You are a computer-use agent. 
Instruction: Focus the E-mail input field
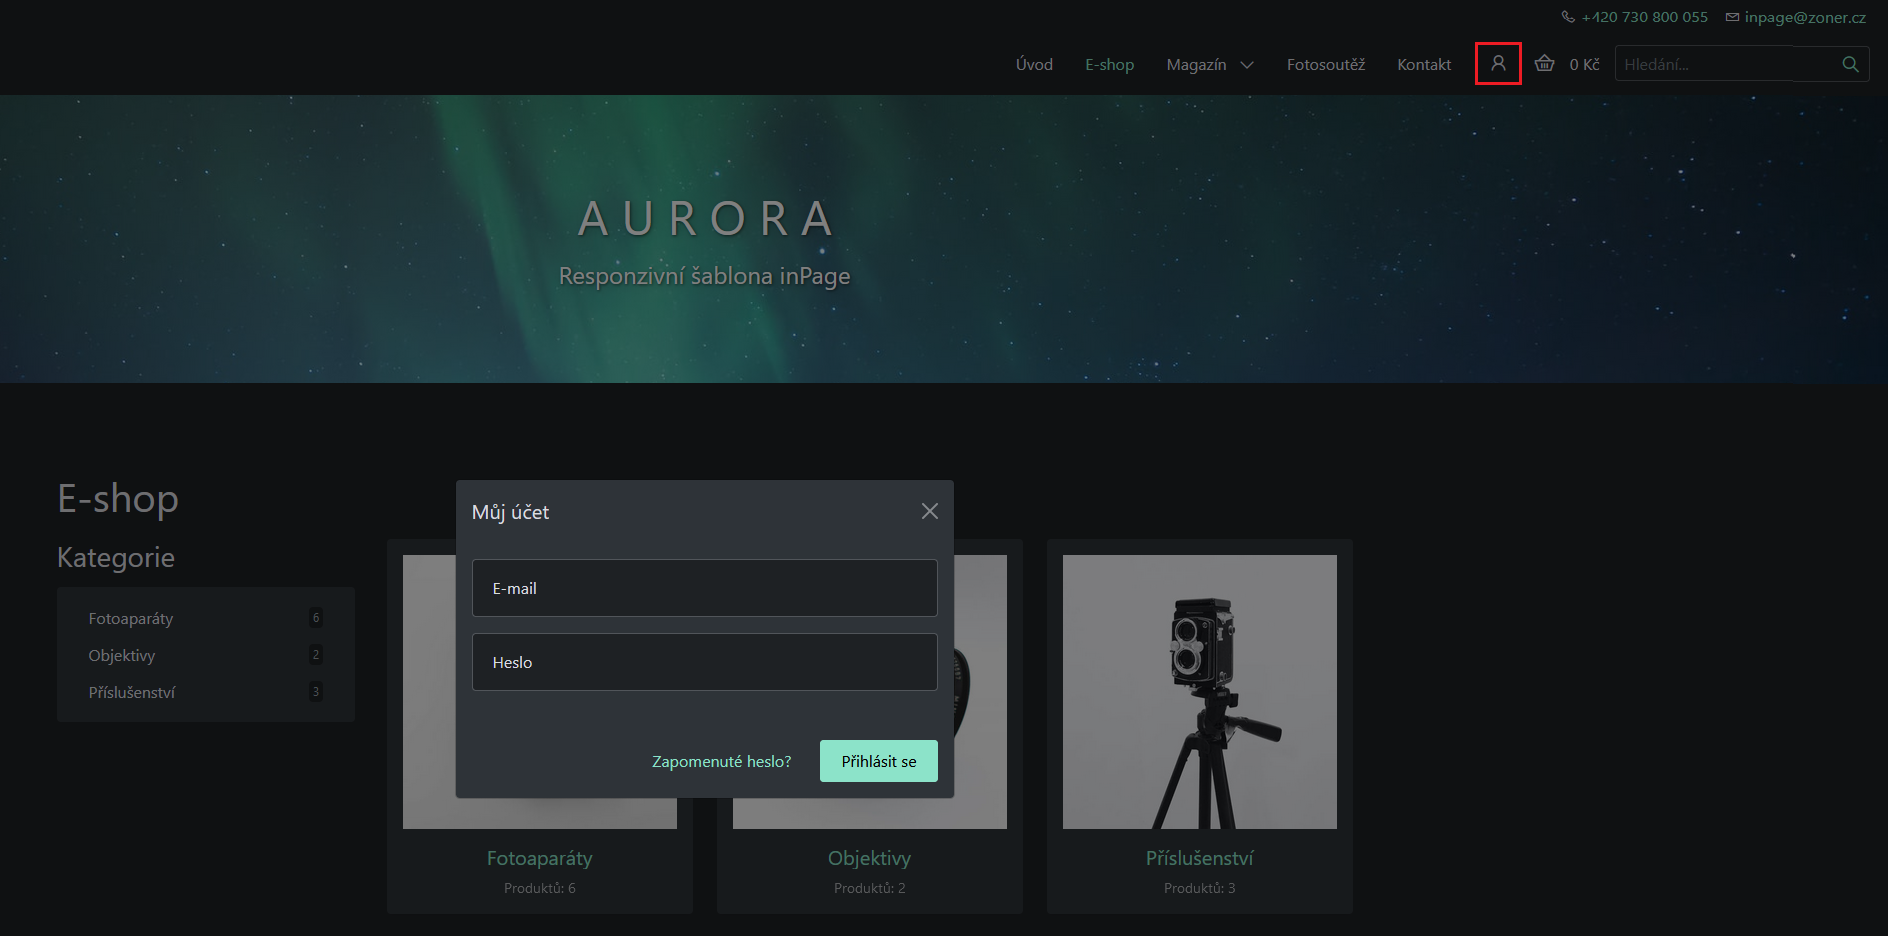(704, 588)
